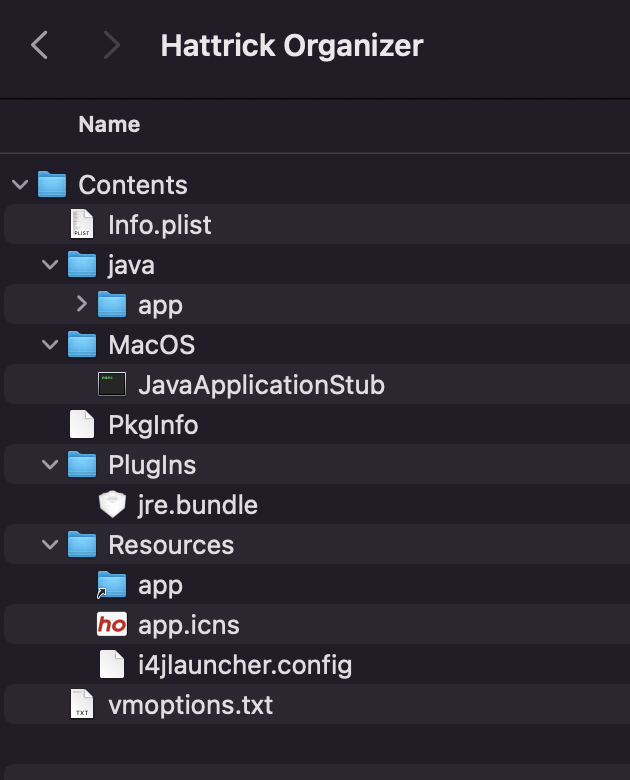Click the java folder icon

click(82, 264)
